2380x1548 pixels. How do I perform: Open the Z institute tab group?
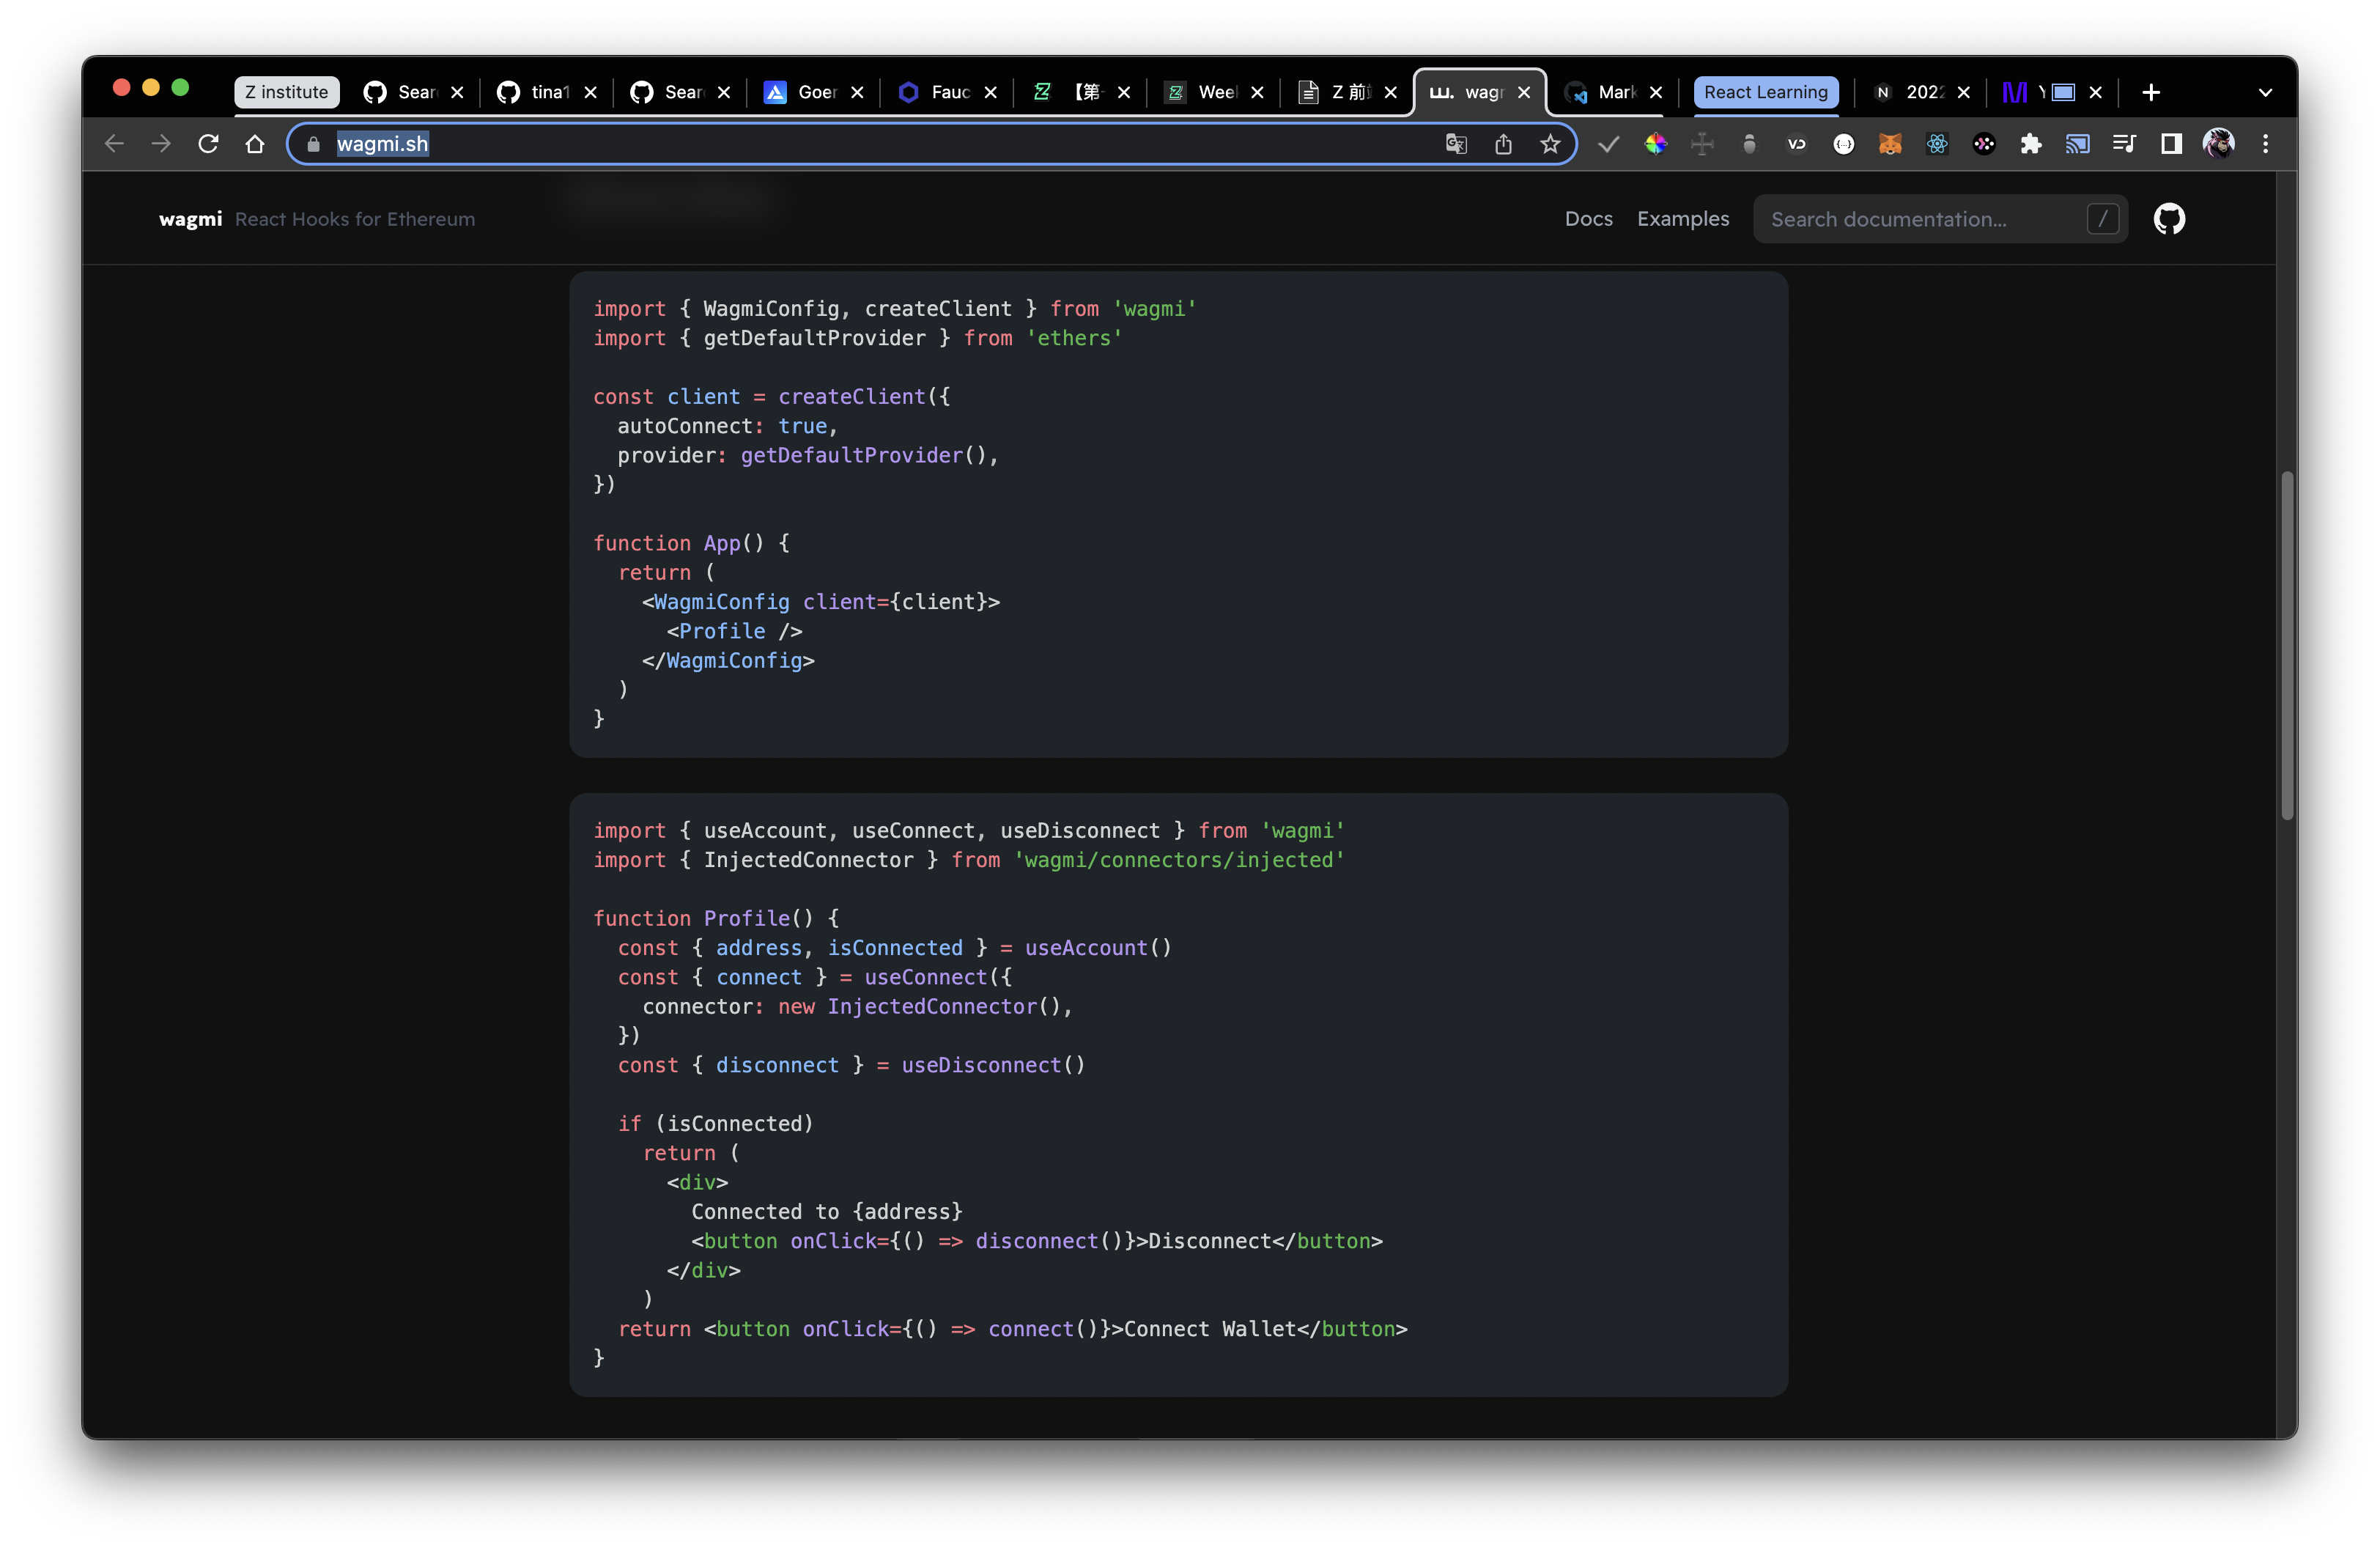click(286, 92)
